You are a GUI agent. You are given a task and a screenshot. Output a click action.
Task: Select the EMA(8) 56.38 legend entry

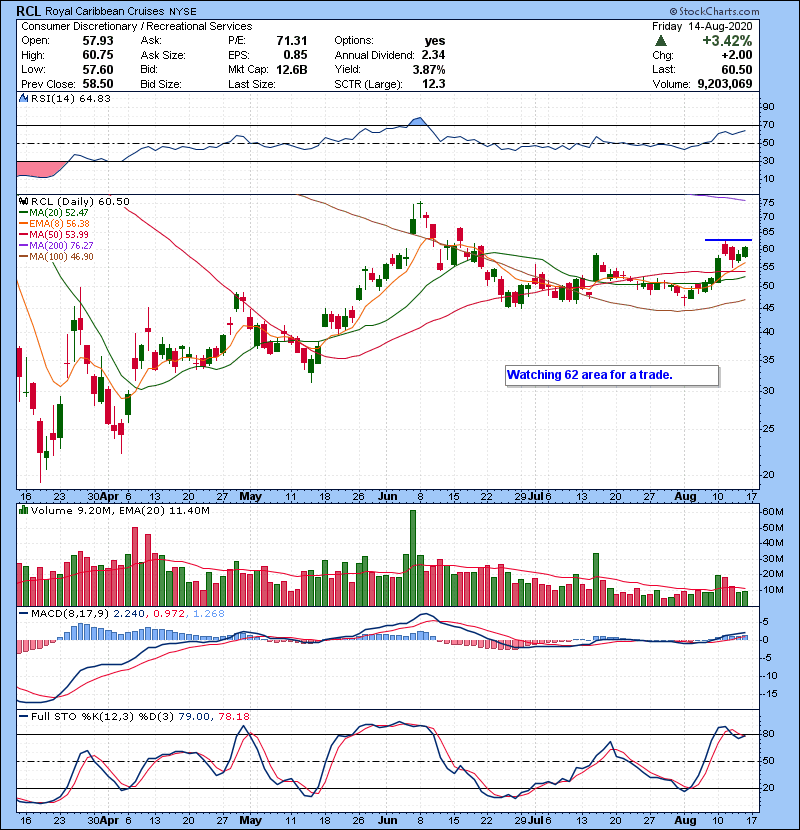click(55, 224)
